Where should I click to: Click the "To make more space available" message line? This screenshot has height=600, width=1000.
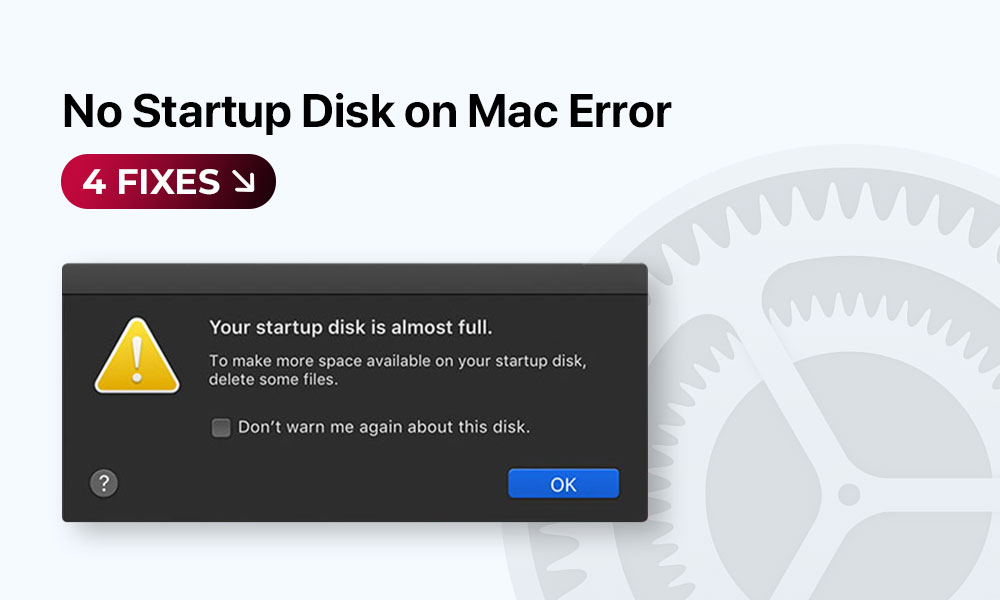coord(397,361)
